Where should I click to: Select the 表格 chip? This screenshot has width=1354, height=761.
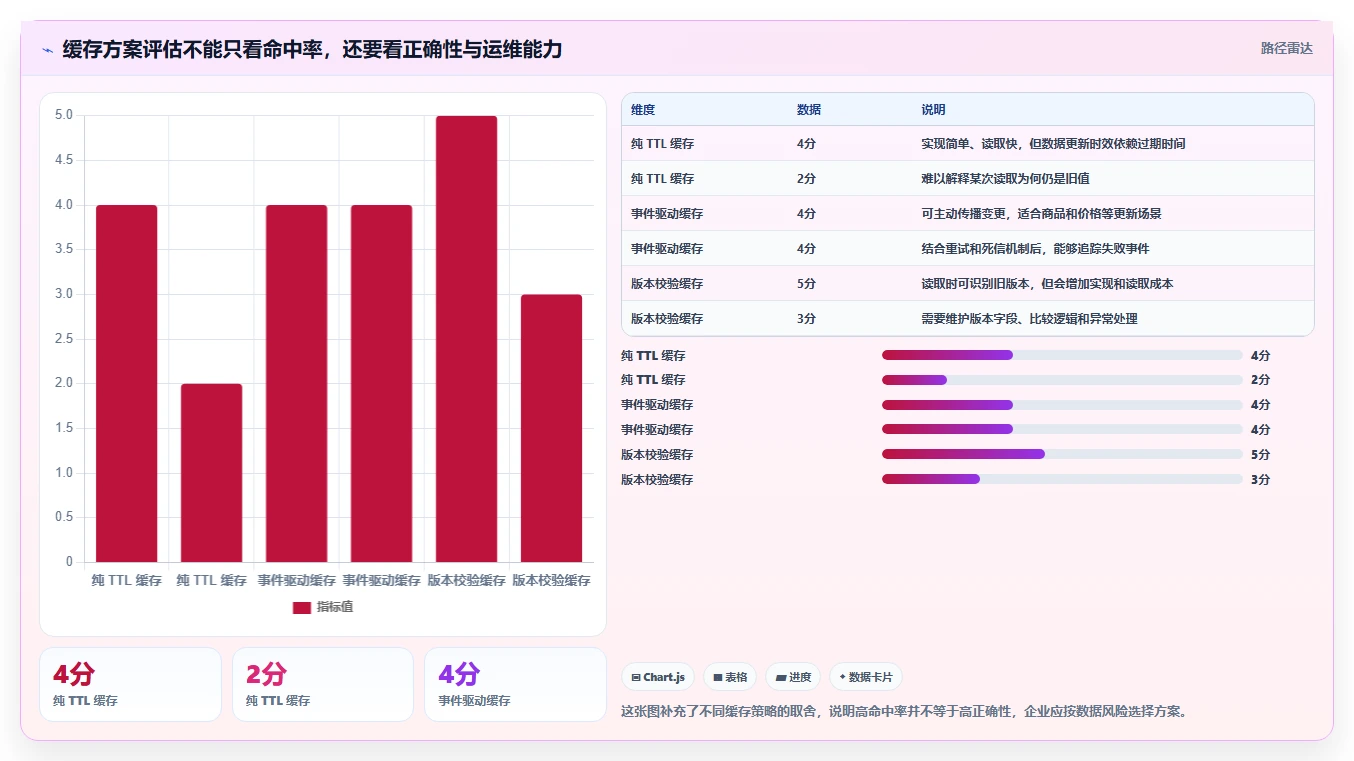click(x=730, y=677)
